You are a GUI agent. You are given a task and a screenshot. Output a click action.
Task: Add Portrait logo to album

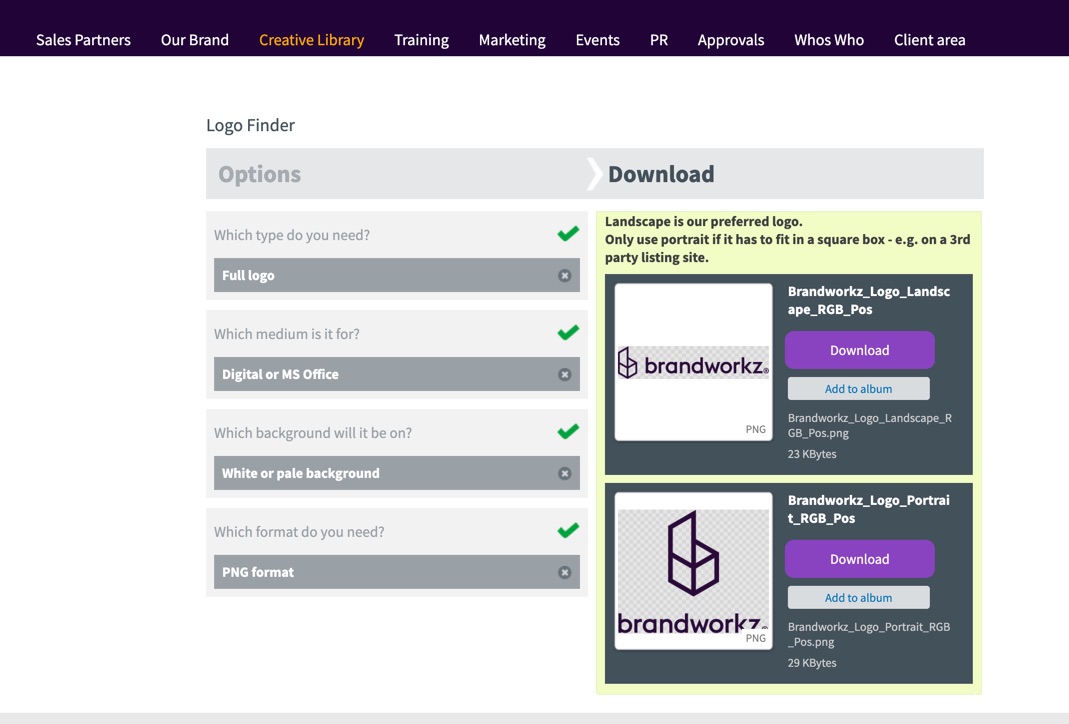coord(858,597)
